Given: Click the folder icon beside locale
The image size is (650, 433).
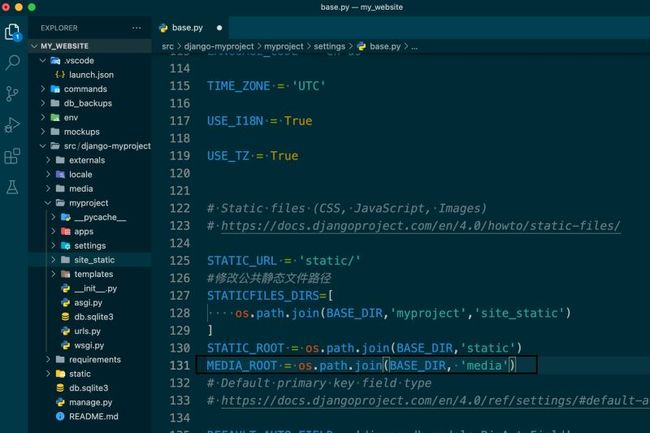Looking at the screenshot, I should (x=61, y=174).
